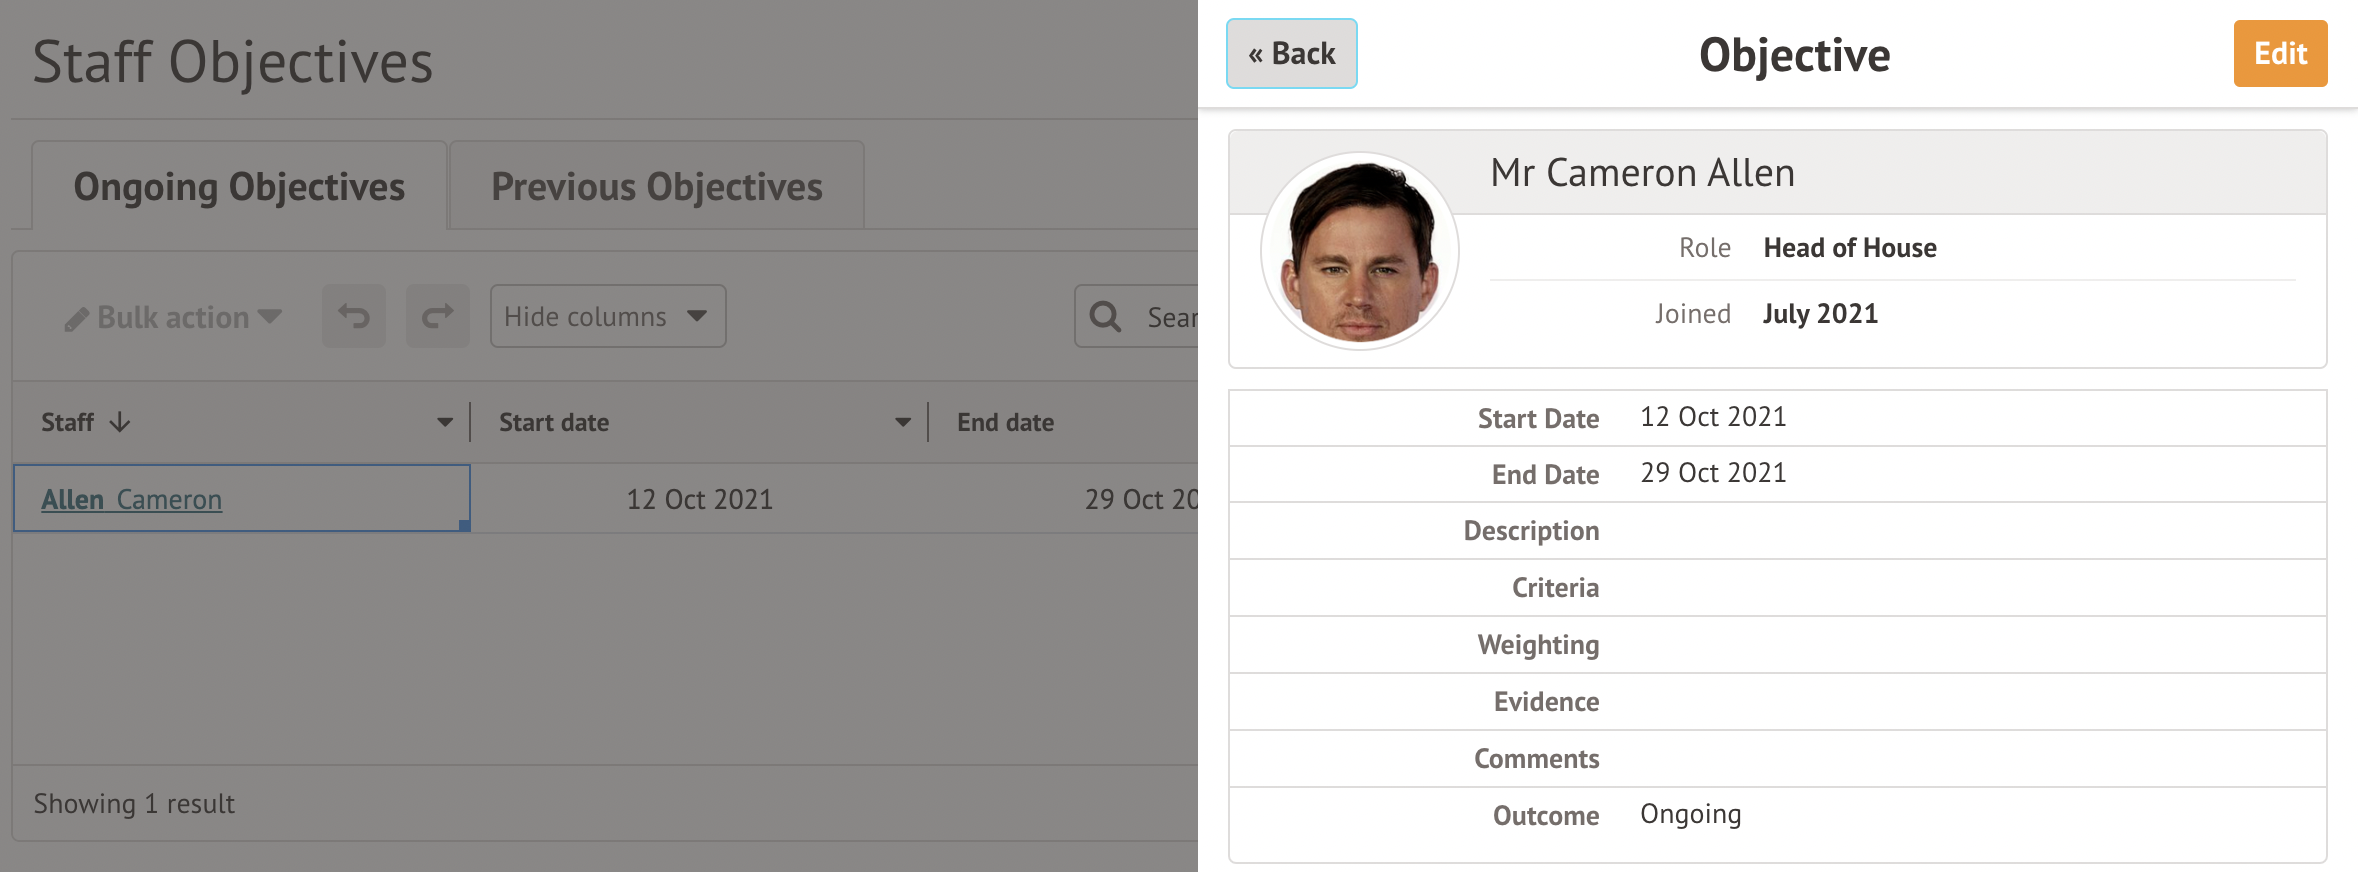Open the Allen Cameron staff link
The image size is (2358, 872).
click(131, 499)
